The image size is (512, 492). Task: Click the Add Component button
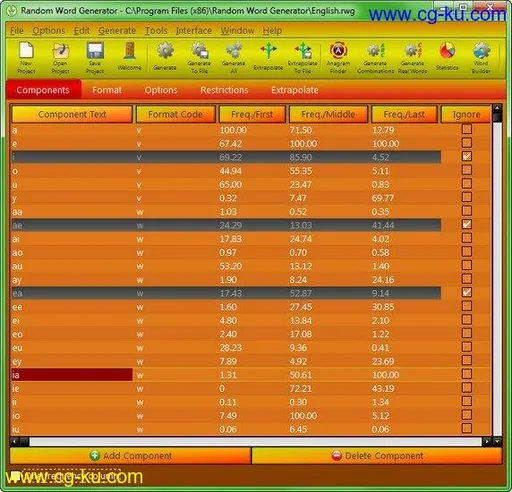pyautogui.click(x=130, y=456)
